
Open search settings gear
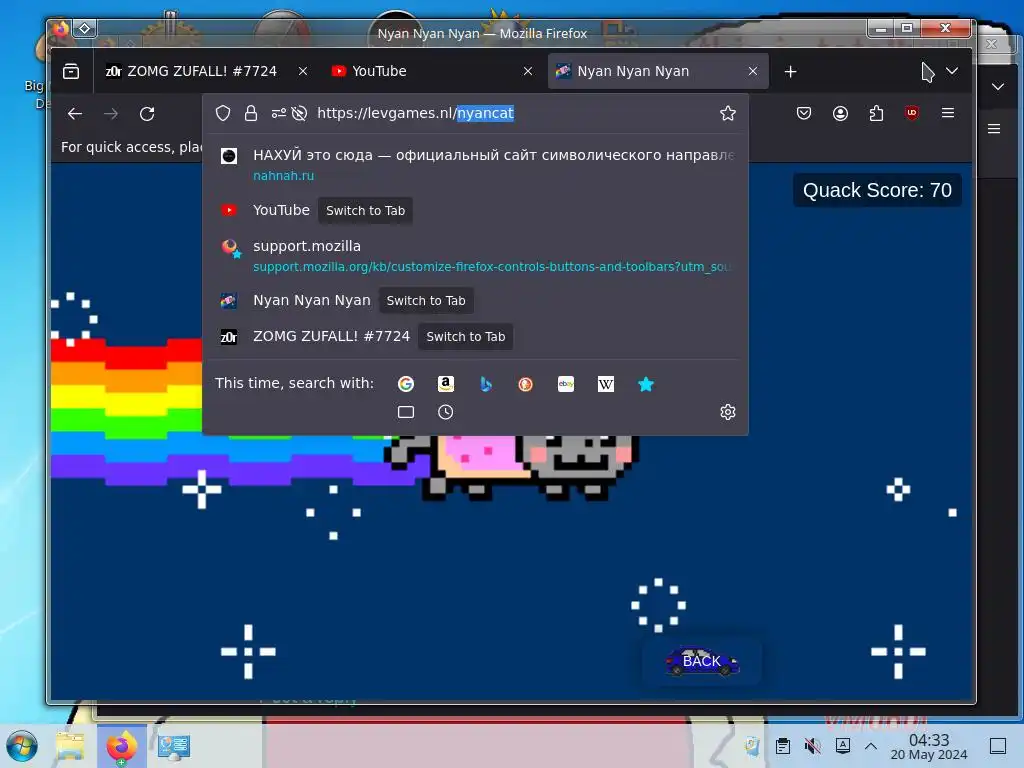pos(728,412)
